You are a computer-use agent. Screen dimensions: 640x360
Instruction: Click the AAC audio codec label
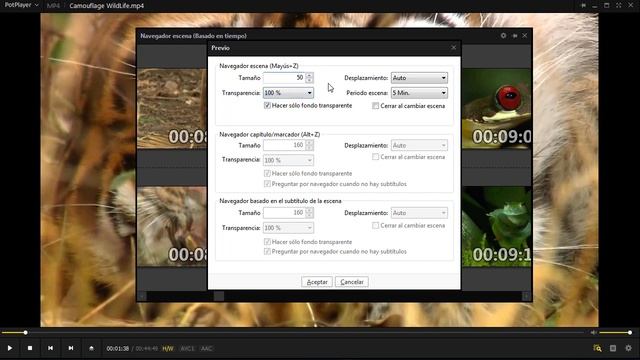207,349
